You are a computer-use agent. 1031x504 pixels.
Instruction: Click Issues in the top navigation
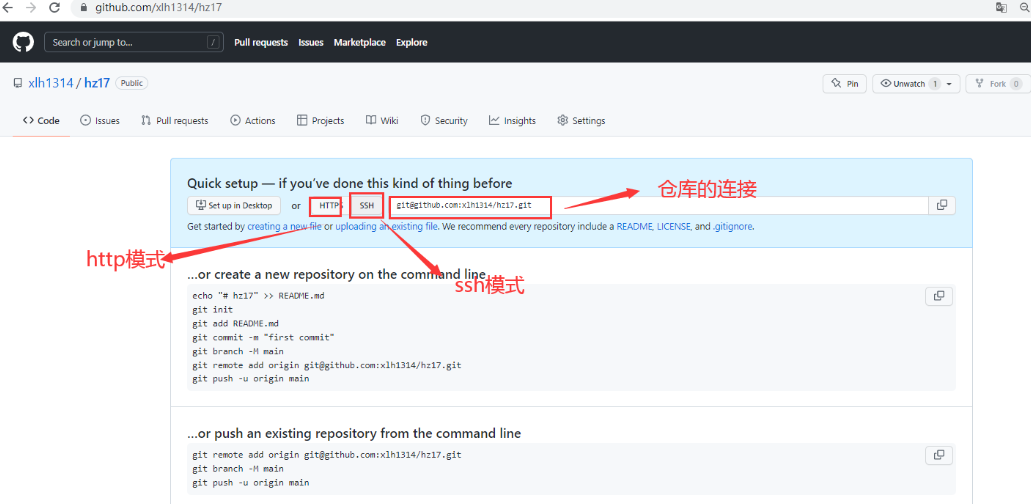coord(311,42)
